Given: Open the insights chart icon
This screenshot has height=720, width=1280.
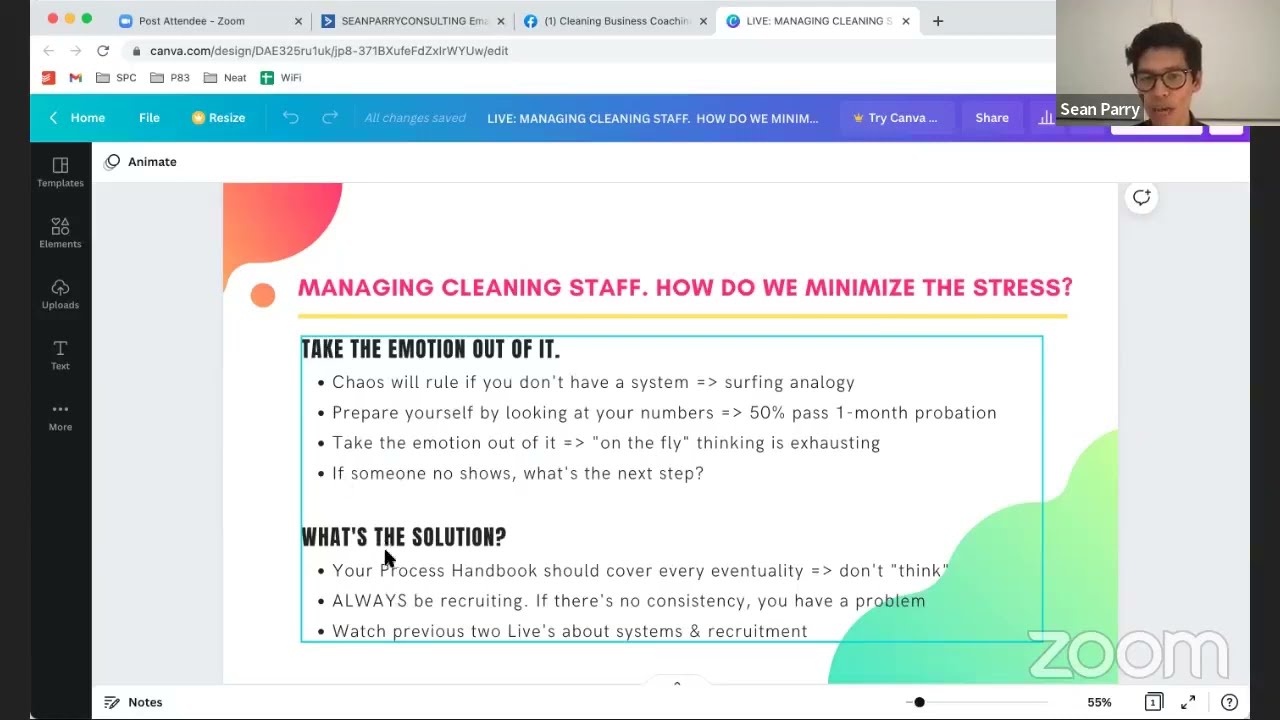Looking at the screenshot, I should [1045, 118].
